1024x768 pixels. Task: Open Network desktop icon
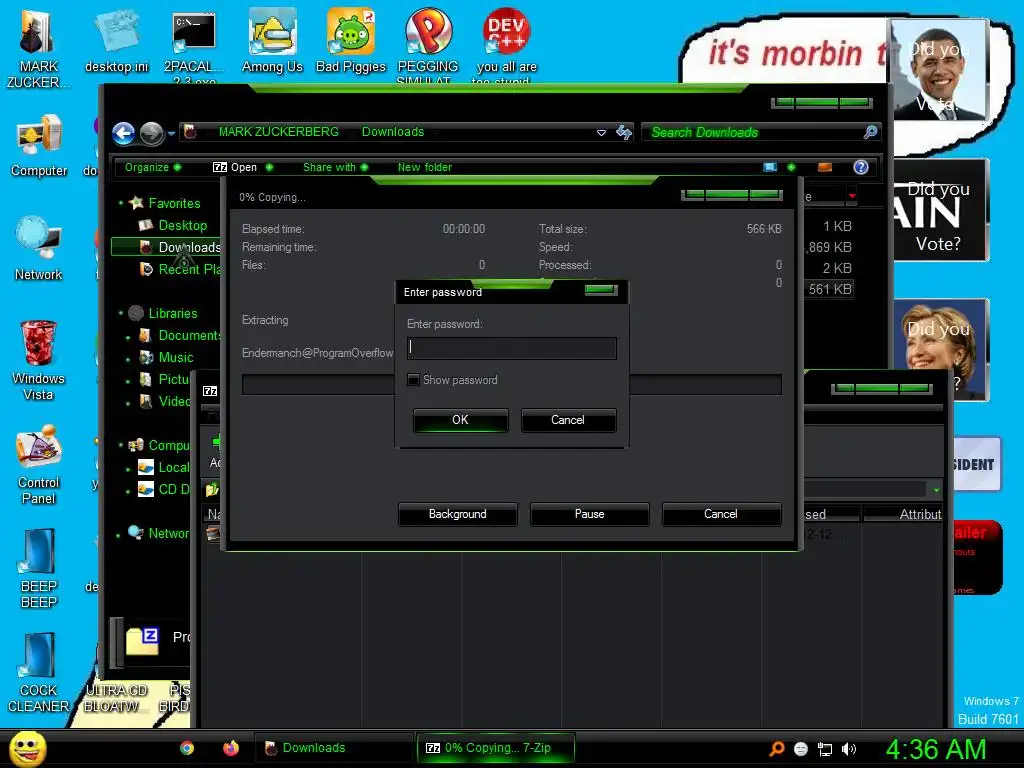click(x=39, y=248)
